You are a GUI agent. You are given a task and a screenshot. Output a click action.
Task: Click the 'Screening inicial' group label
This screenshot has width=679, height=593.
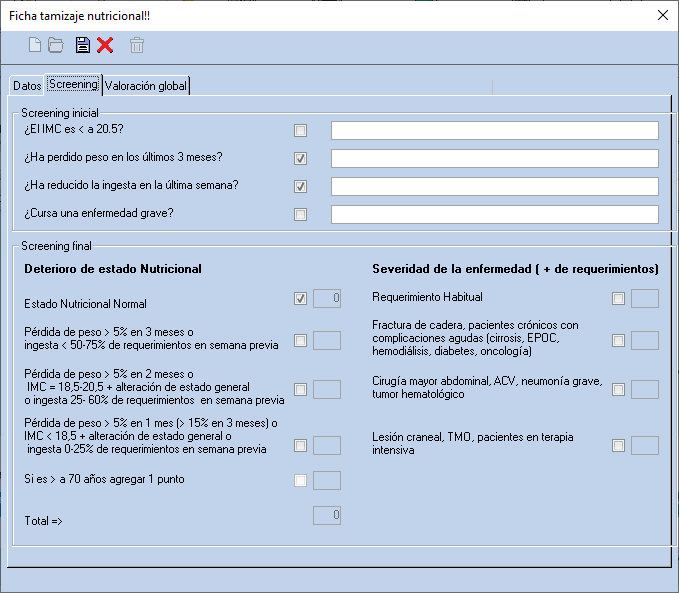click(60, 113)
